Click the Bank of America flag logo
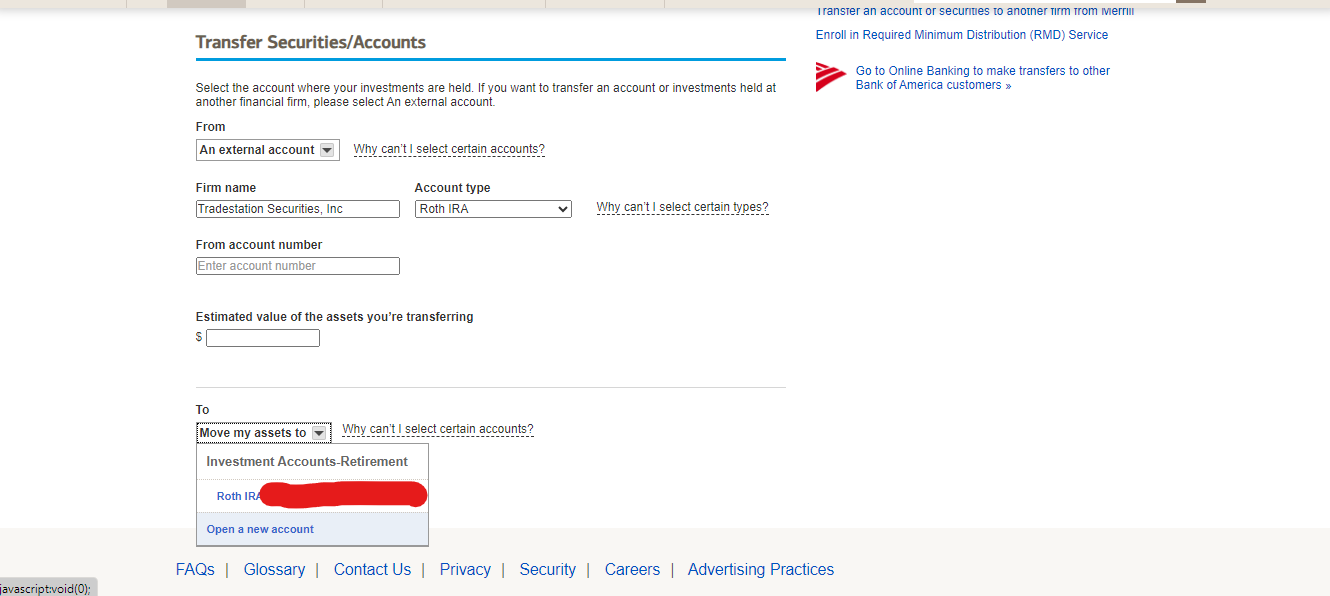1330x596 pixels. pyautogui.click(x=831, y=77)
